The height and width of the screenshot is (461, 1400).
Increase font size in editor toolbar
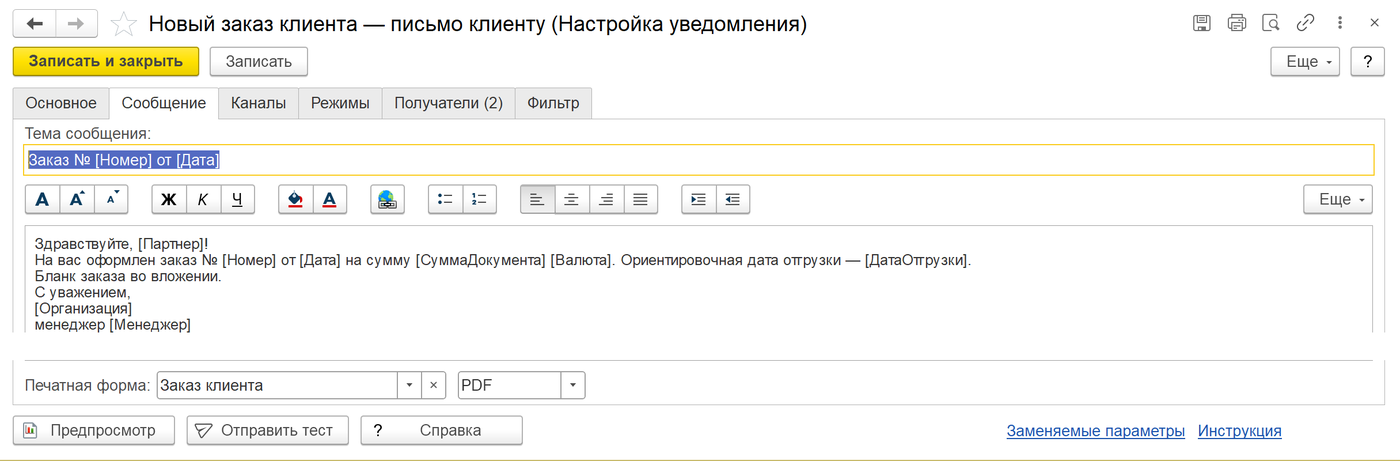77,199
